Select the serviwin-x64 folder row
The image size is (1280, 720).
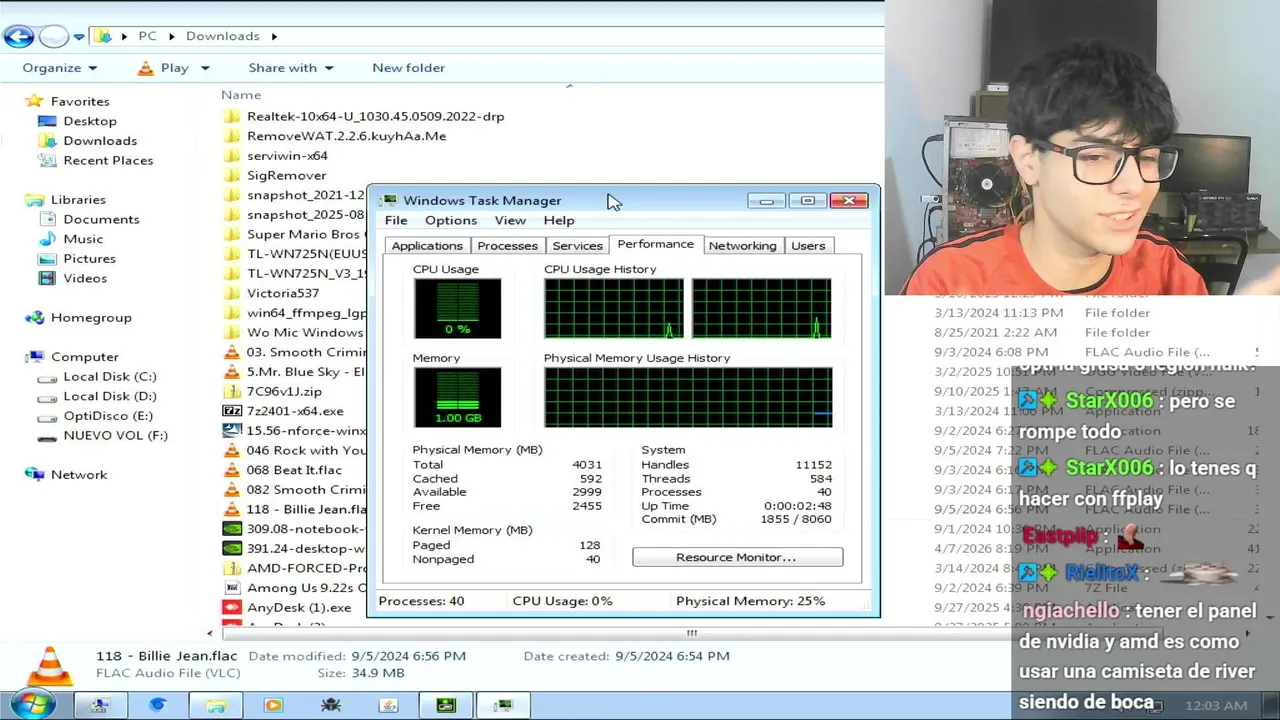[x=287, y=156]
